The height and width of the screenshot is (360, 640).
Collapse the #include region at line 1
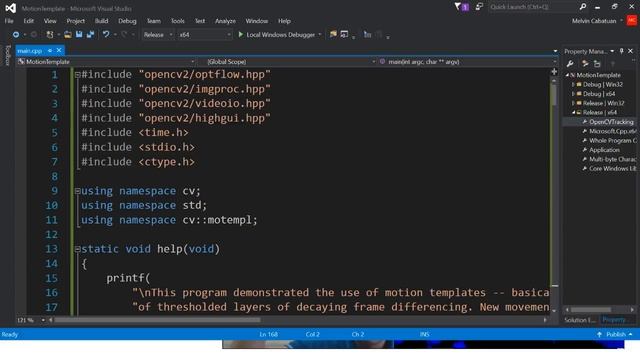click(78, 75)
